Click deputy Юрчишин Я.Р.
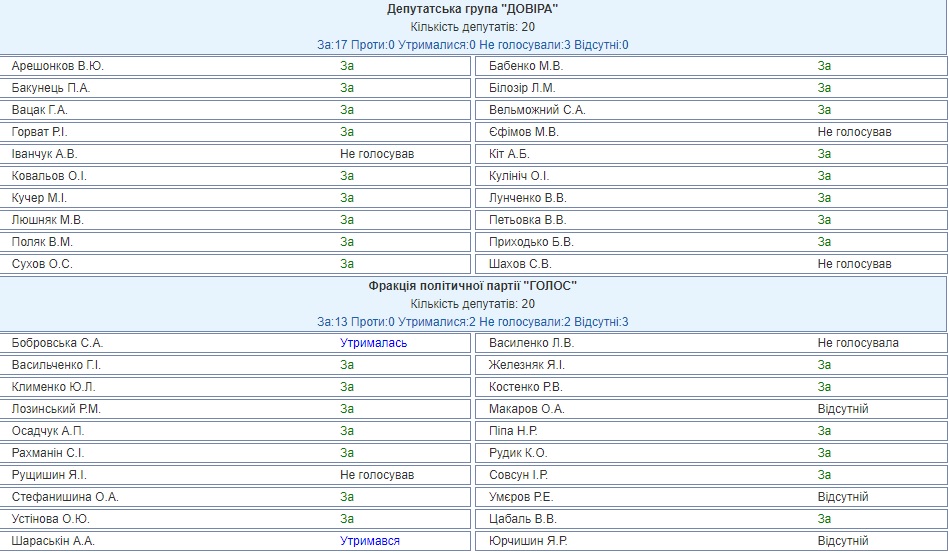Viewport: 949px width, 553px height. [528, 541]
